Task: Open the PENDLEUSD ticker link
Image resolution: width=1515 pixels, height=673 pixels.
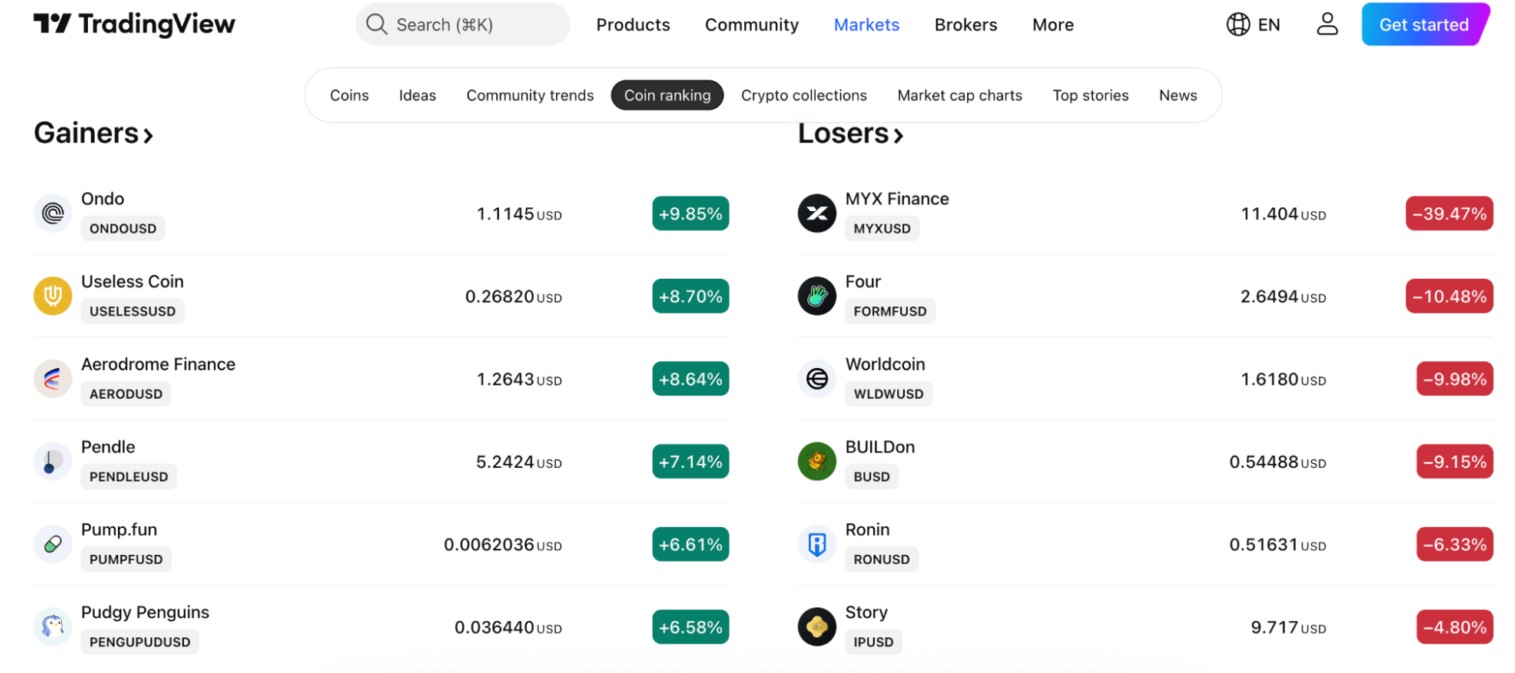Action: click(128, 476)
